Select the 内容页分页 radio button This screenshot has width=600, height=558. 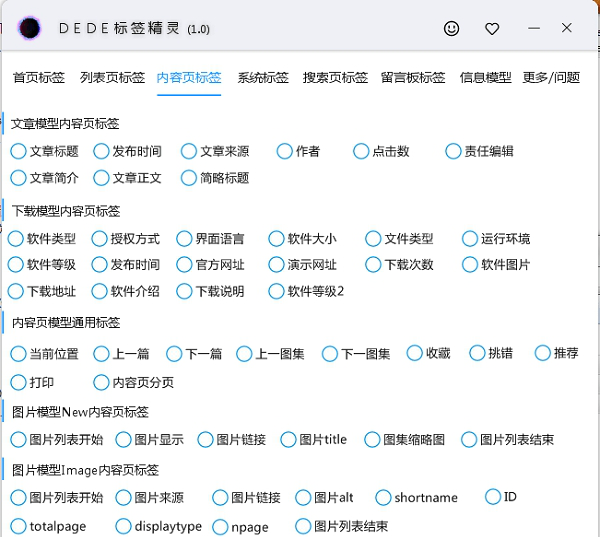(x=101, y=382)
